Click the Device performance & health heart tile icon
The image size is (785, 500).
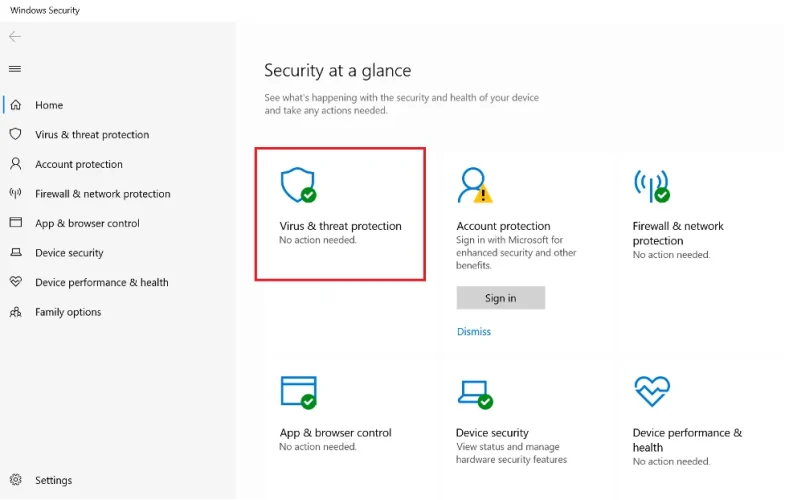pos(651,392)
